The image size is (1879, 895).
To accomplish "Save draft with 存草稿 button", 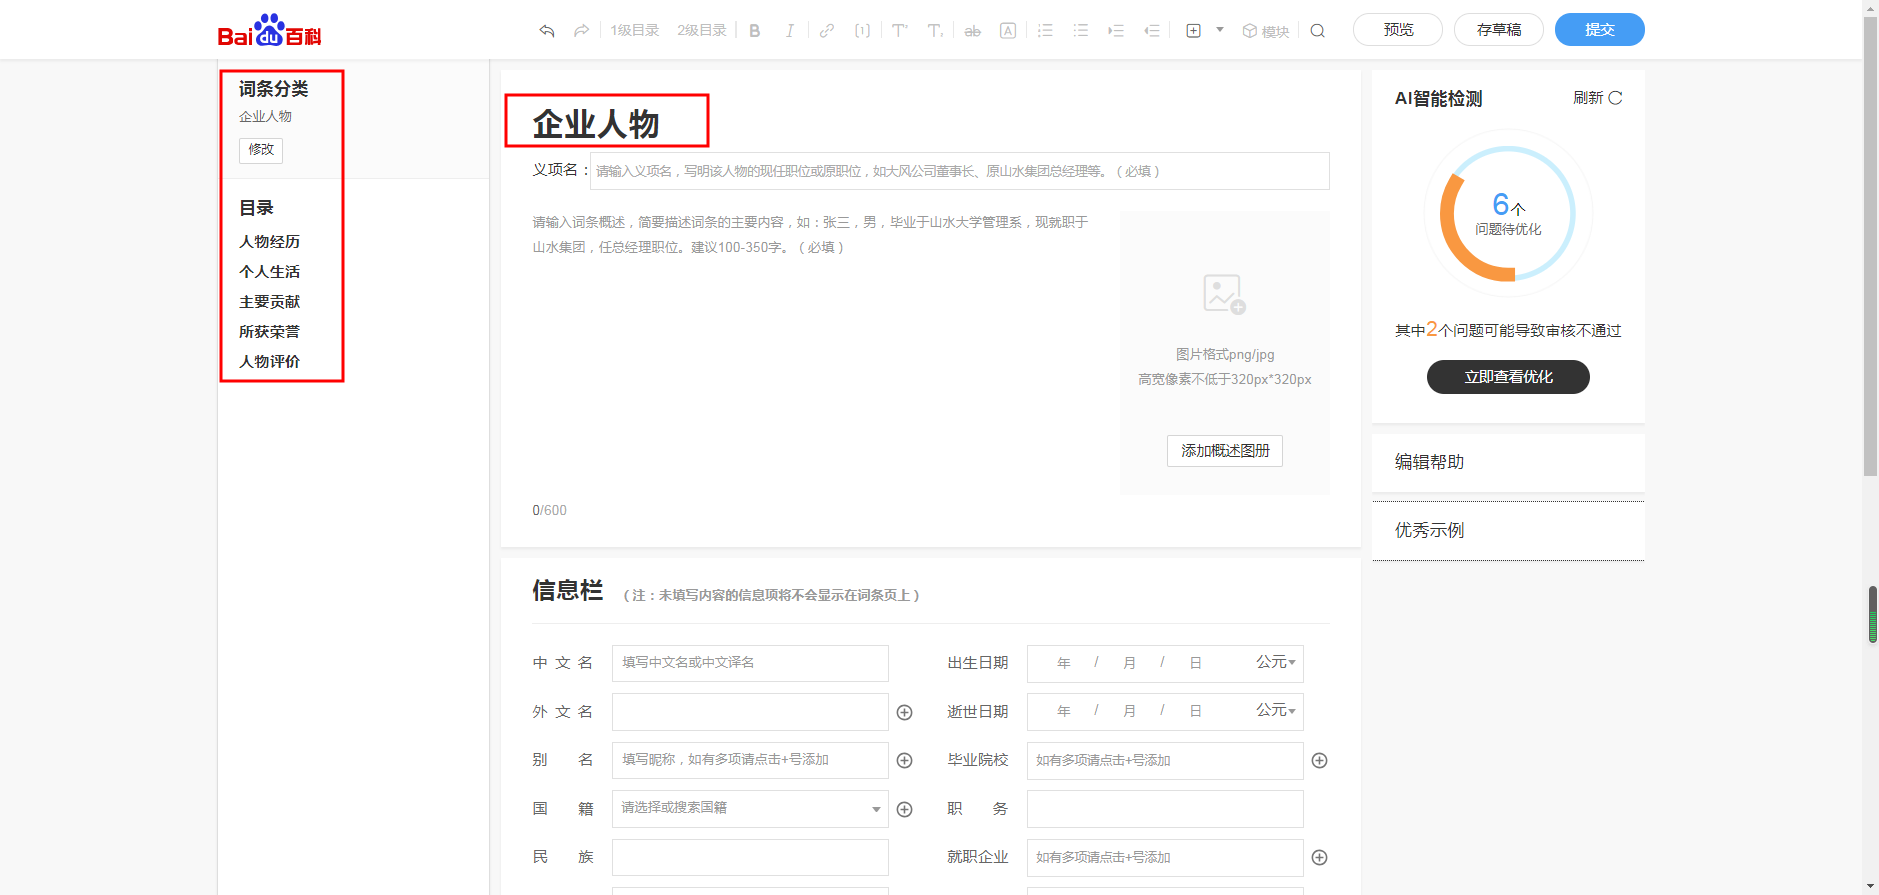I will click(x=1499, y=30).
